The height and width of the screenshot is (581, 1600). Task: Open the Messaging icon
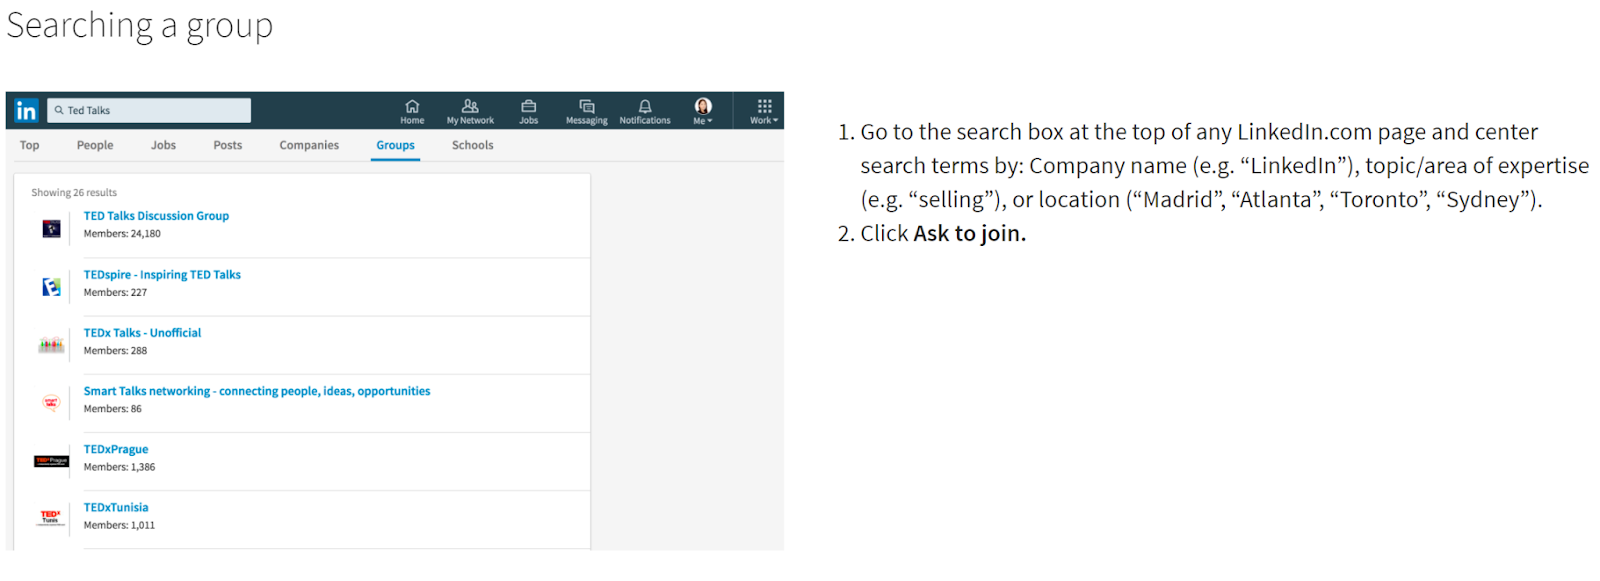pyautogui.click(x=587, y=106)
